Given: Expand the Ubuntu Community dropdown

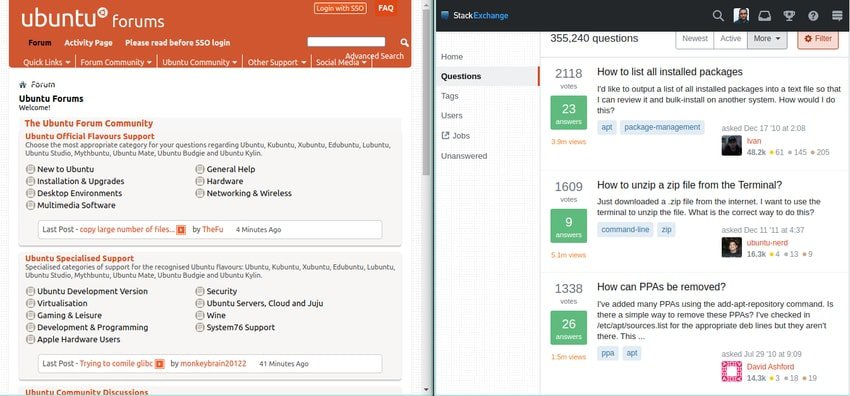Looking at the screenshot, I should [199, 62].
